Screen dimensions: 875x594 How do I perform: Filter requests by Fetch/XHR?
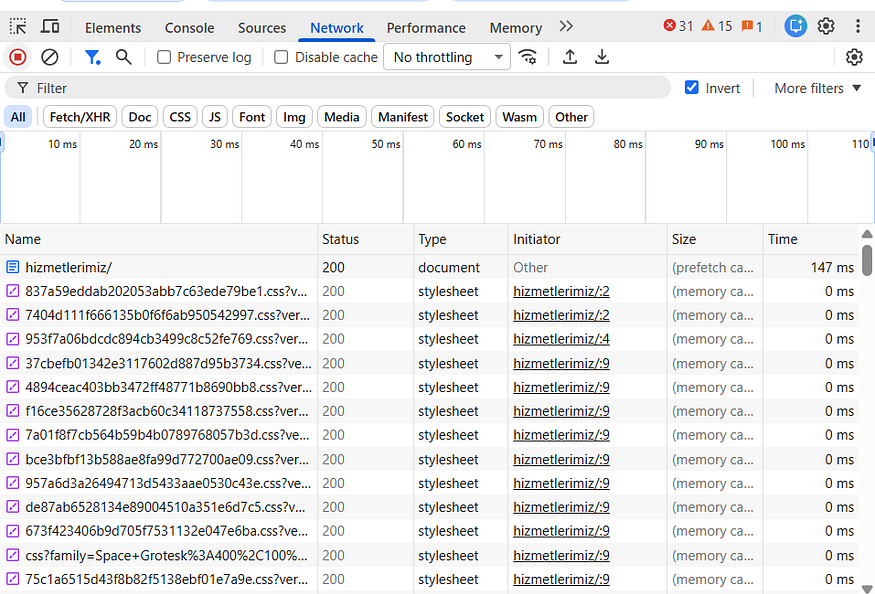click(80, 117)
